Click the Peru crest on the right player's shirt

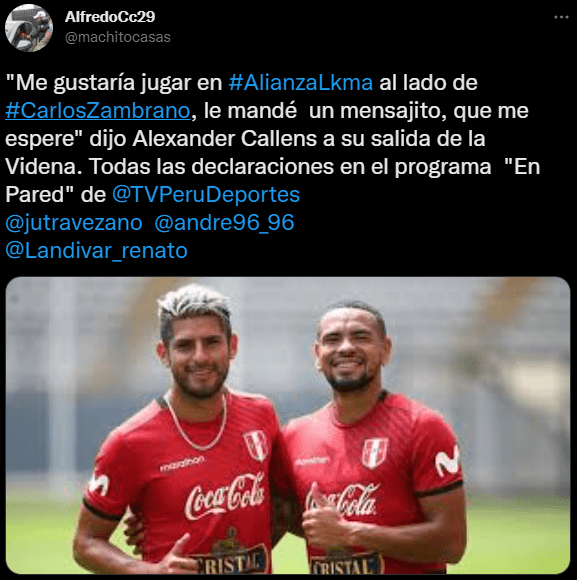[x=375, y=452]
